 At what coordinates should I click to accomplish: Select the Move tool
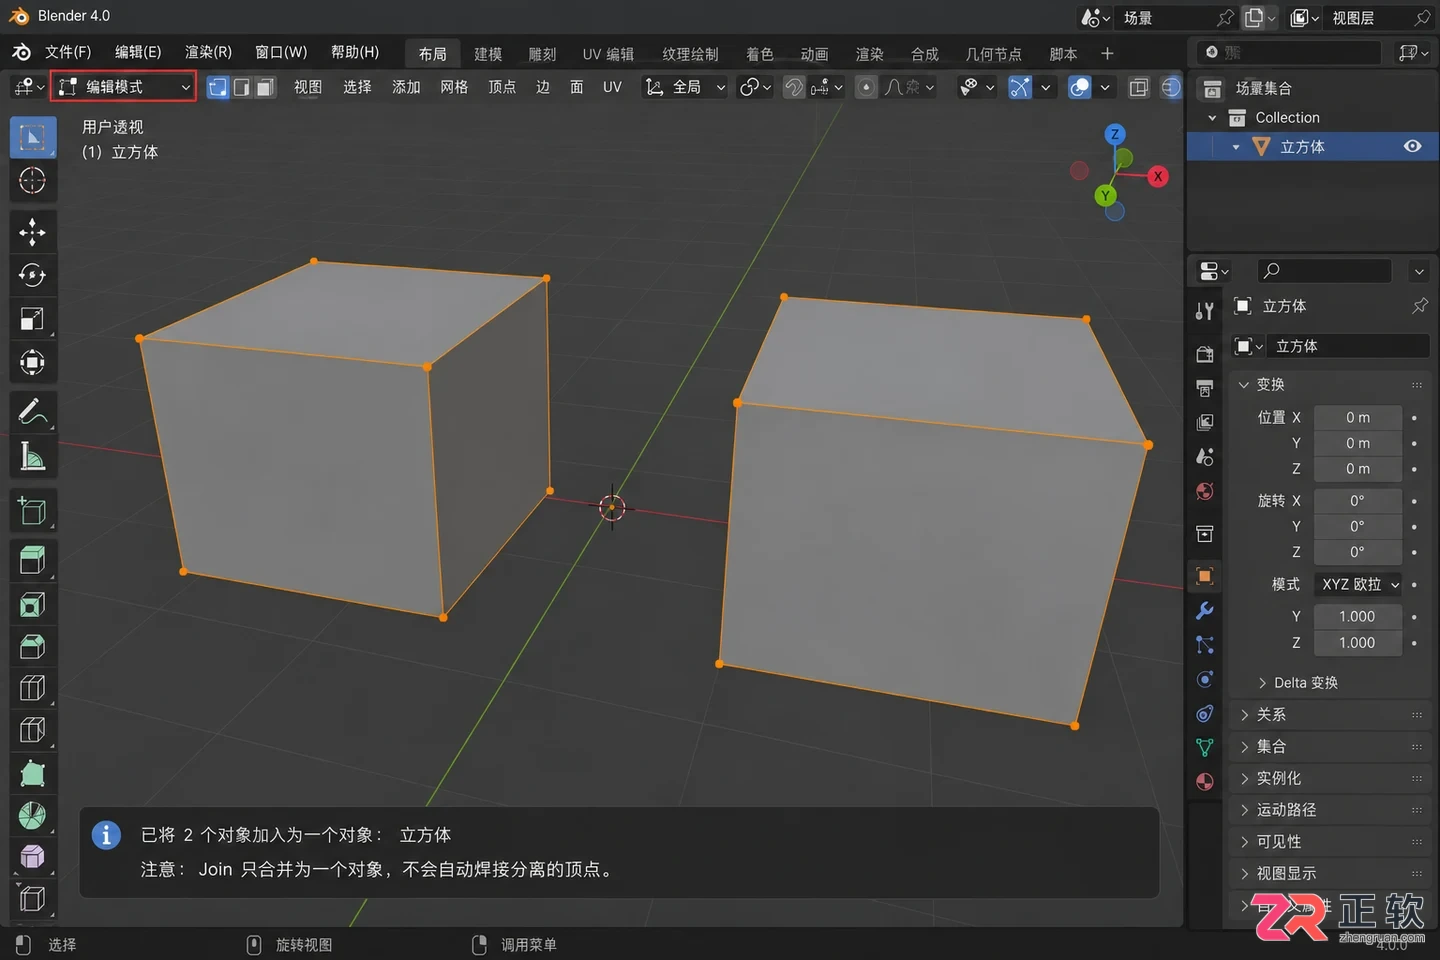(x=33, y=232)
